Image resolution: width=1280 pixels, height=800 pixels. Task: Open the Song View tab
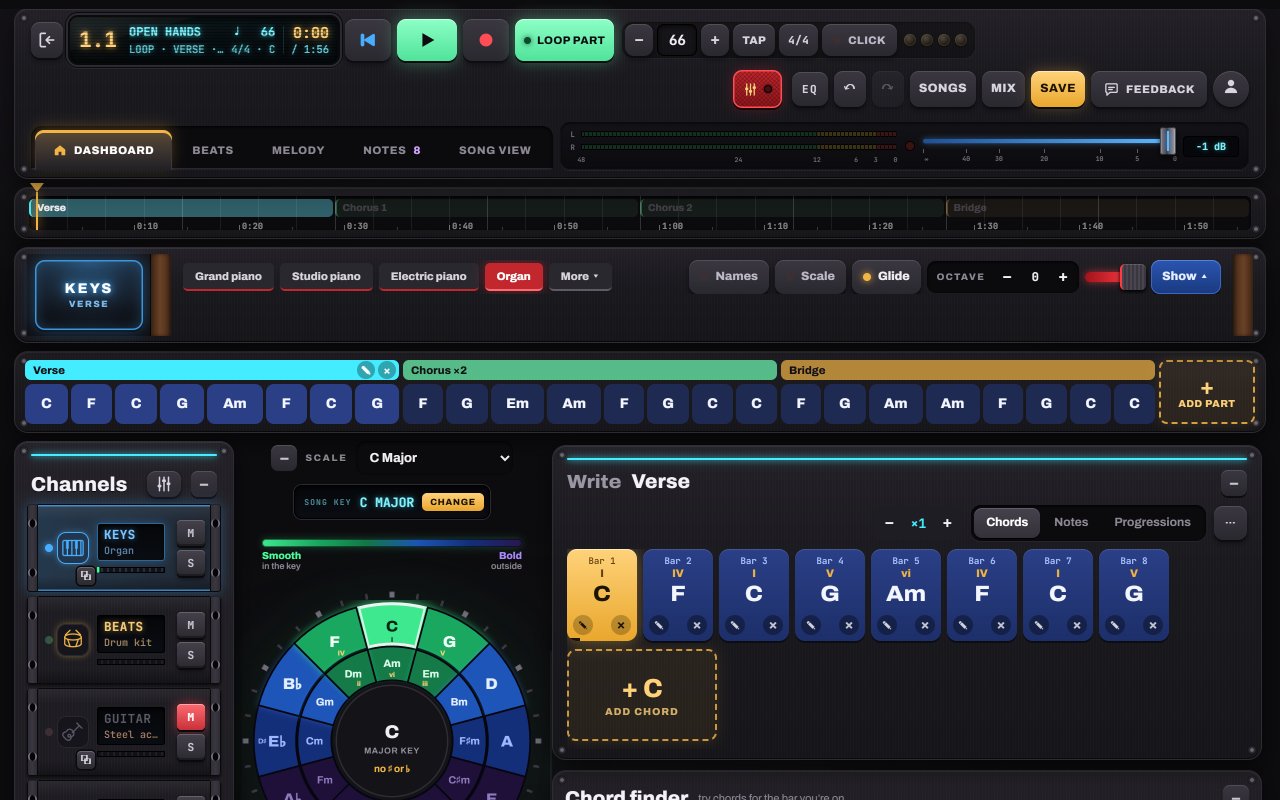click(x=495, y=150)
